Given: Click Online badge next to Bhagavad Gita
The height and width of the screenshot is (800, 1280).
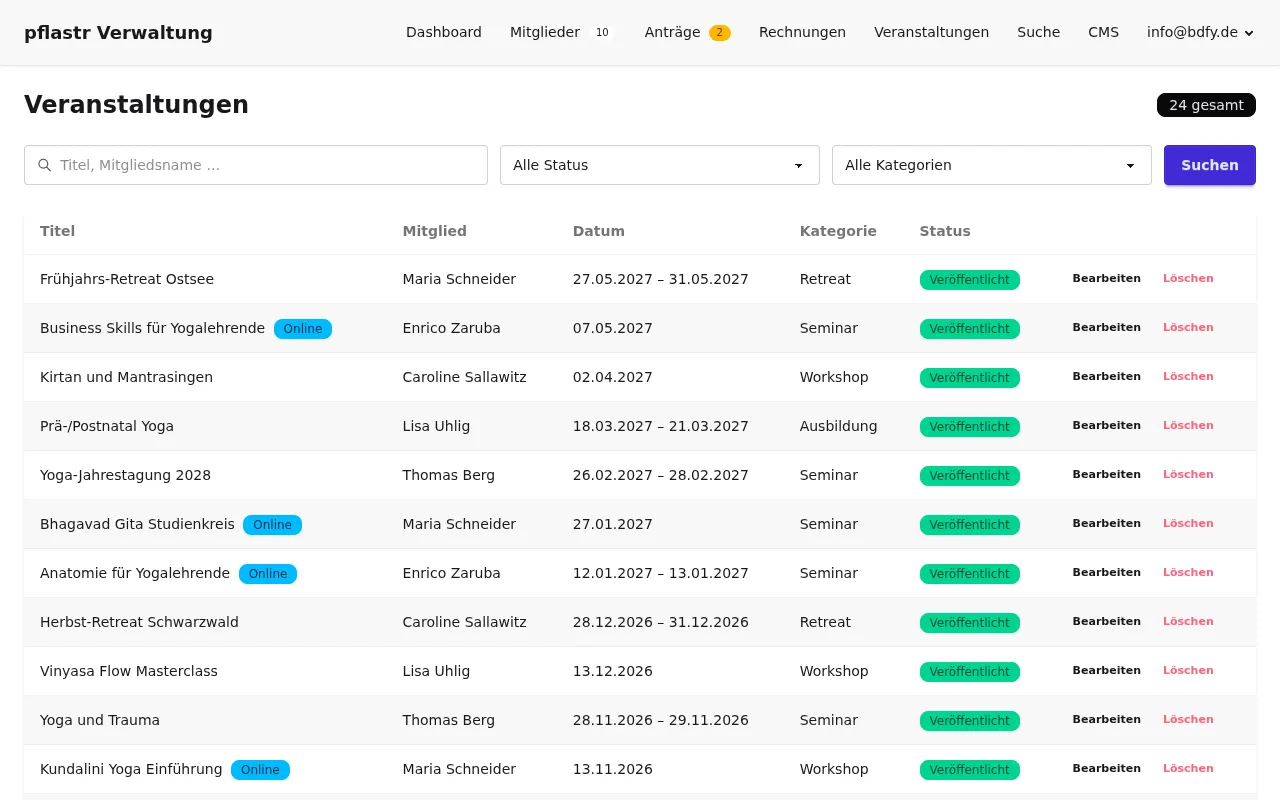Looking at the screenshot, I should pyautogui.click(x=272, y=524).
